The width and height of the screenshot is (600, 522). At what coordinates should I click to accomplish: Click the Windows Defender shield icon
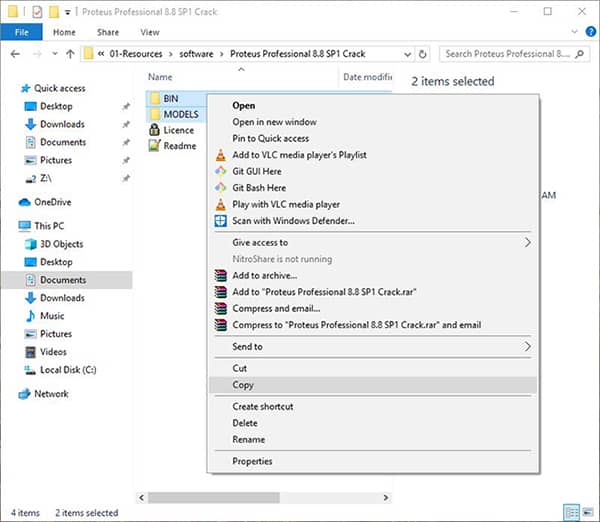point(221,221)
